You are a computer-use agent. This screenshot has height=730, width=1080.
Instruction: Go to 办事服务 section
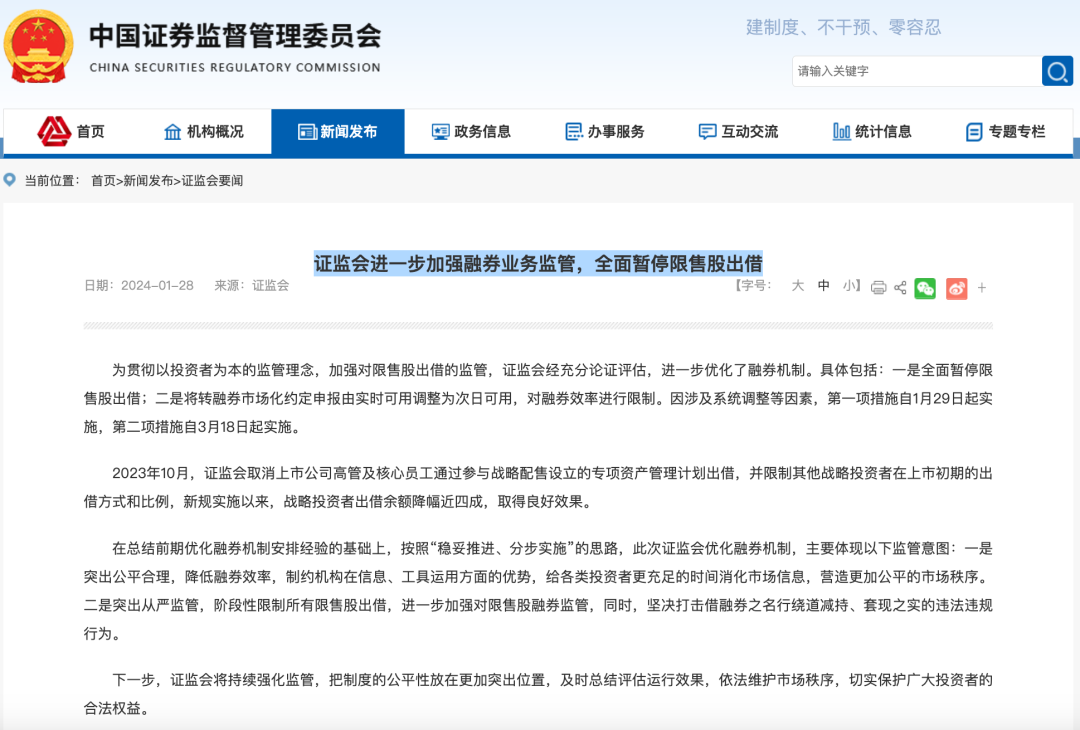605,131
